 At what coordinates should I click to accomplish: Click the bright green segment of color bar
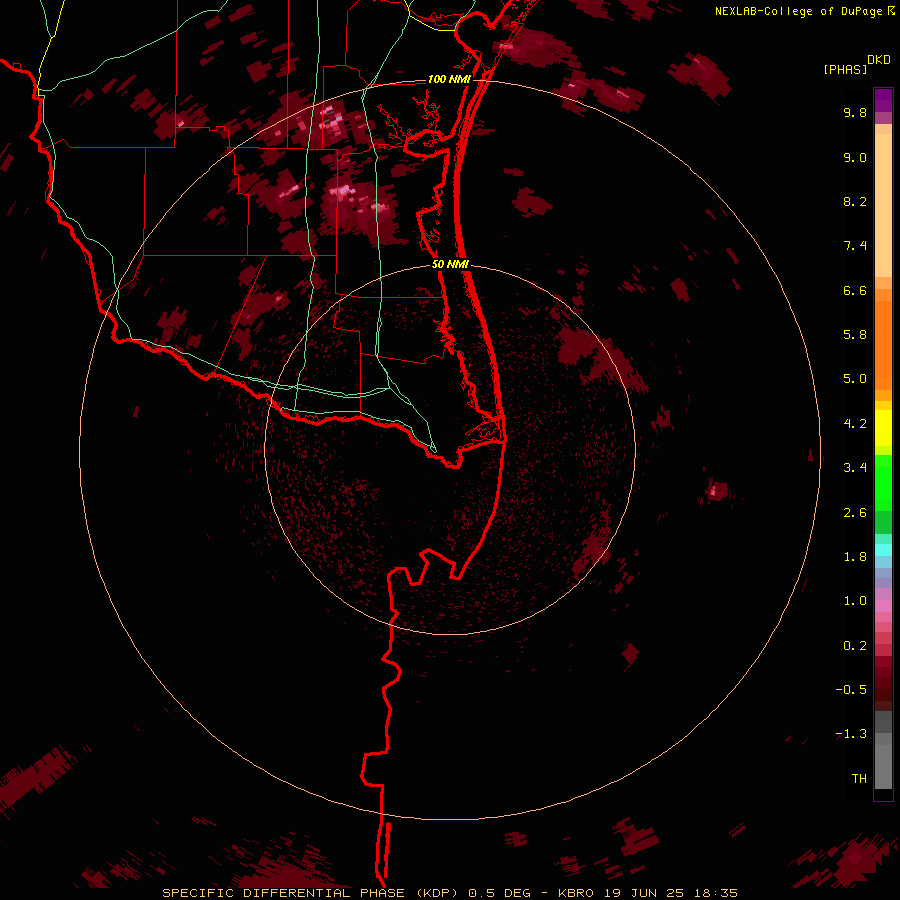883,482
